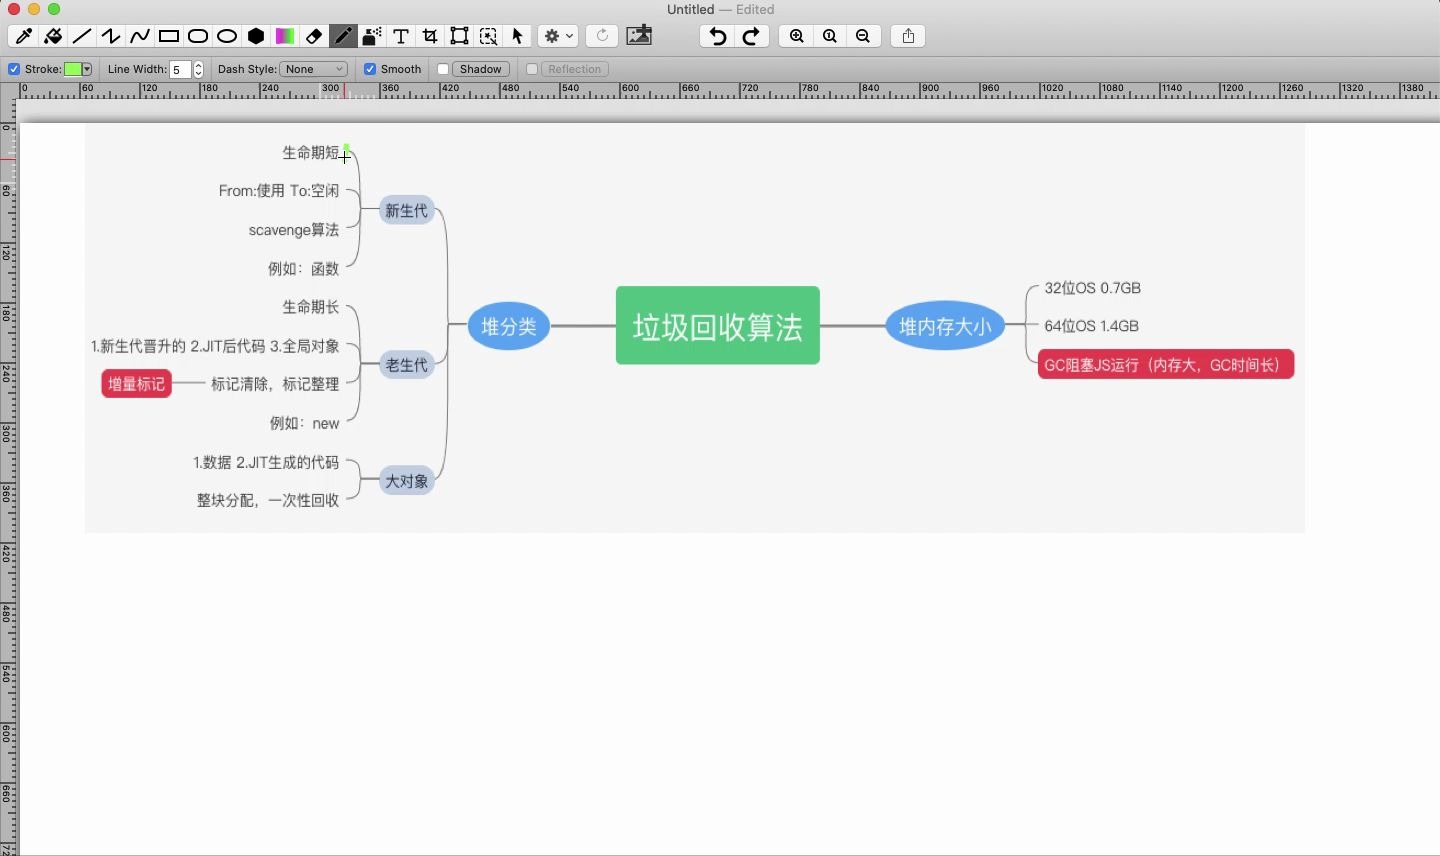Select the arrow pointer tool
1440x856 pixels.
518,36
